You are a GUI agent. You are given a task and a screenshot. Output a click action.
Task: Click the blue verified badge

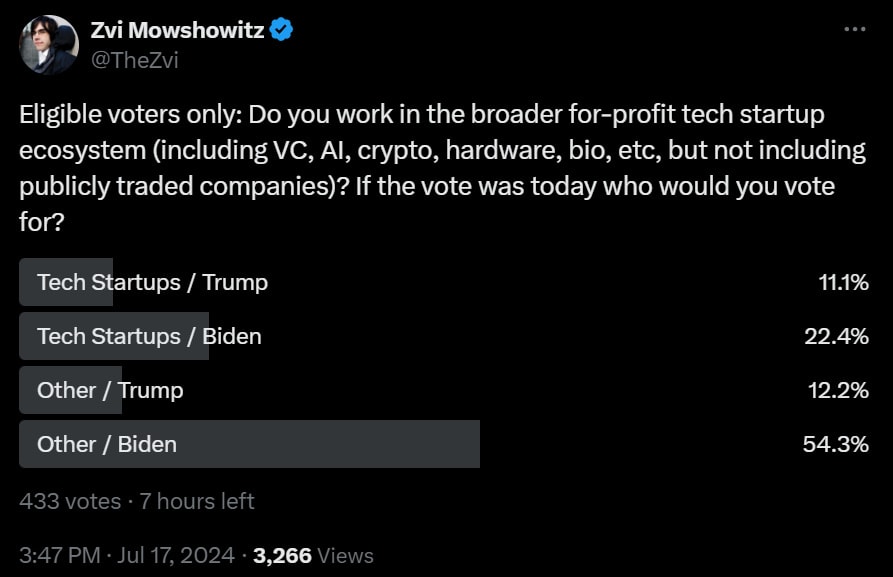[x=281, y=30]
